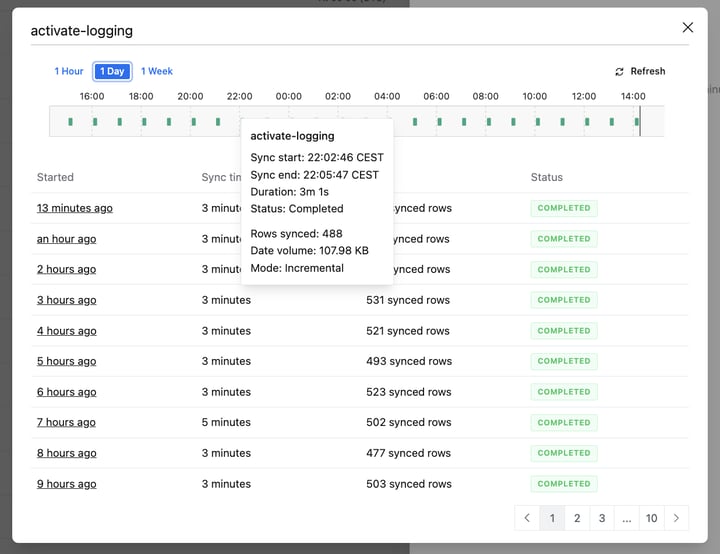
Task: Open the sync started an hour ago
Action: tap(67, 239)
